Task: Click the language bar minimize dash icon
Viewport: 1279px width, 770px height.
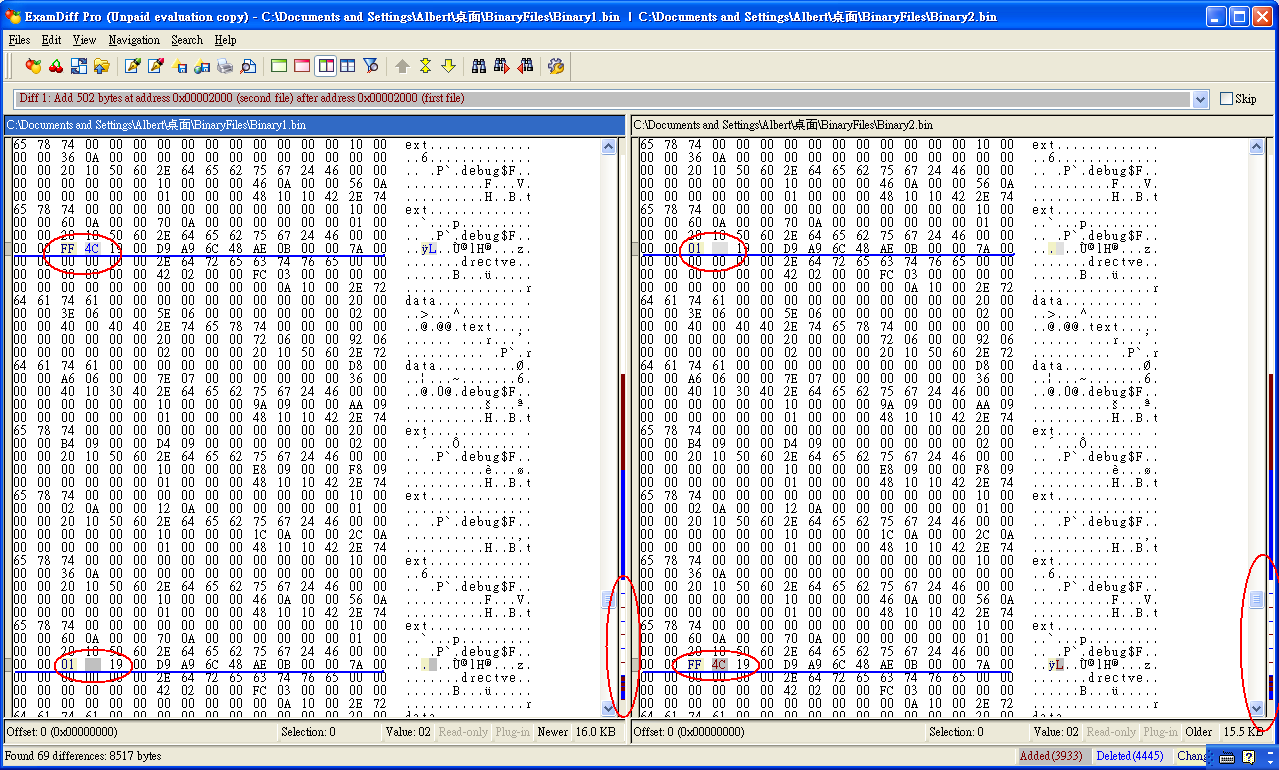Action: (x=1270, y=752)
